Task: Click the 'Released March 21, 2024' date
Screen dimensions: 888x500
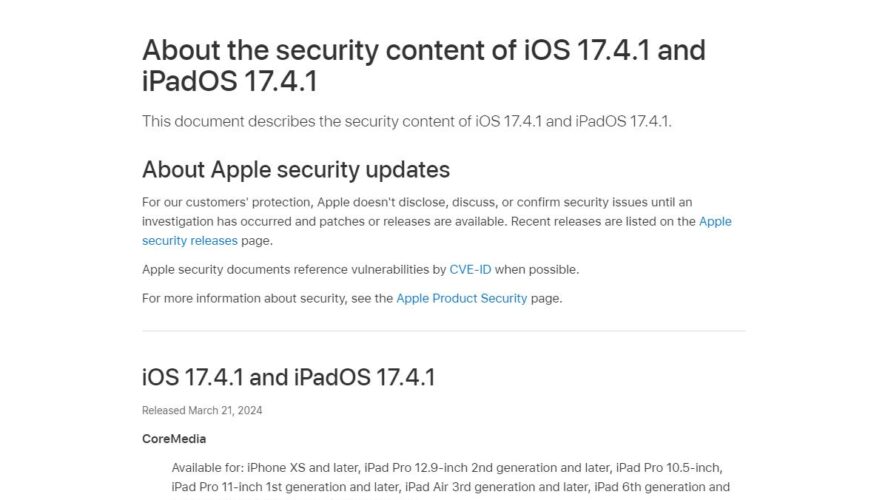Action: tap(202, 411)
